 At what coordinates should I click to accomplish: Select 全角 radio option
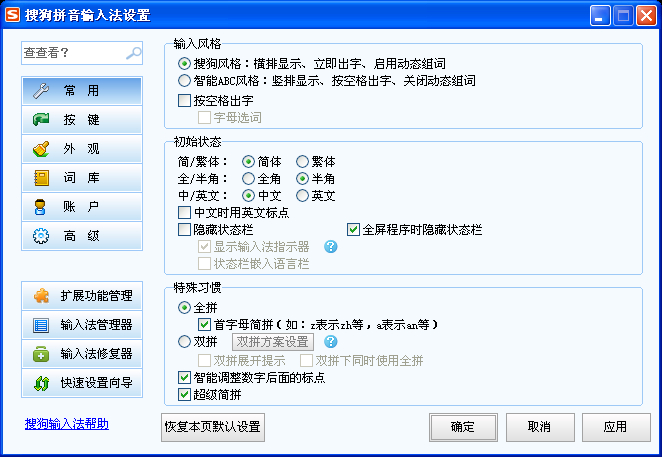click(248, 179)
